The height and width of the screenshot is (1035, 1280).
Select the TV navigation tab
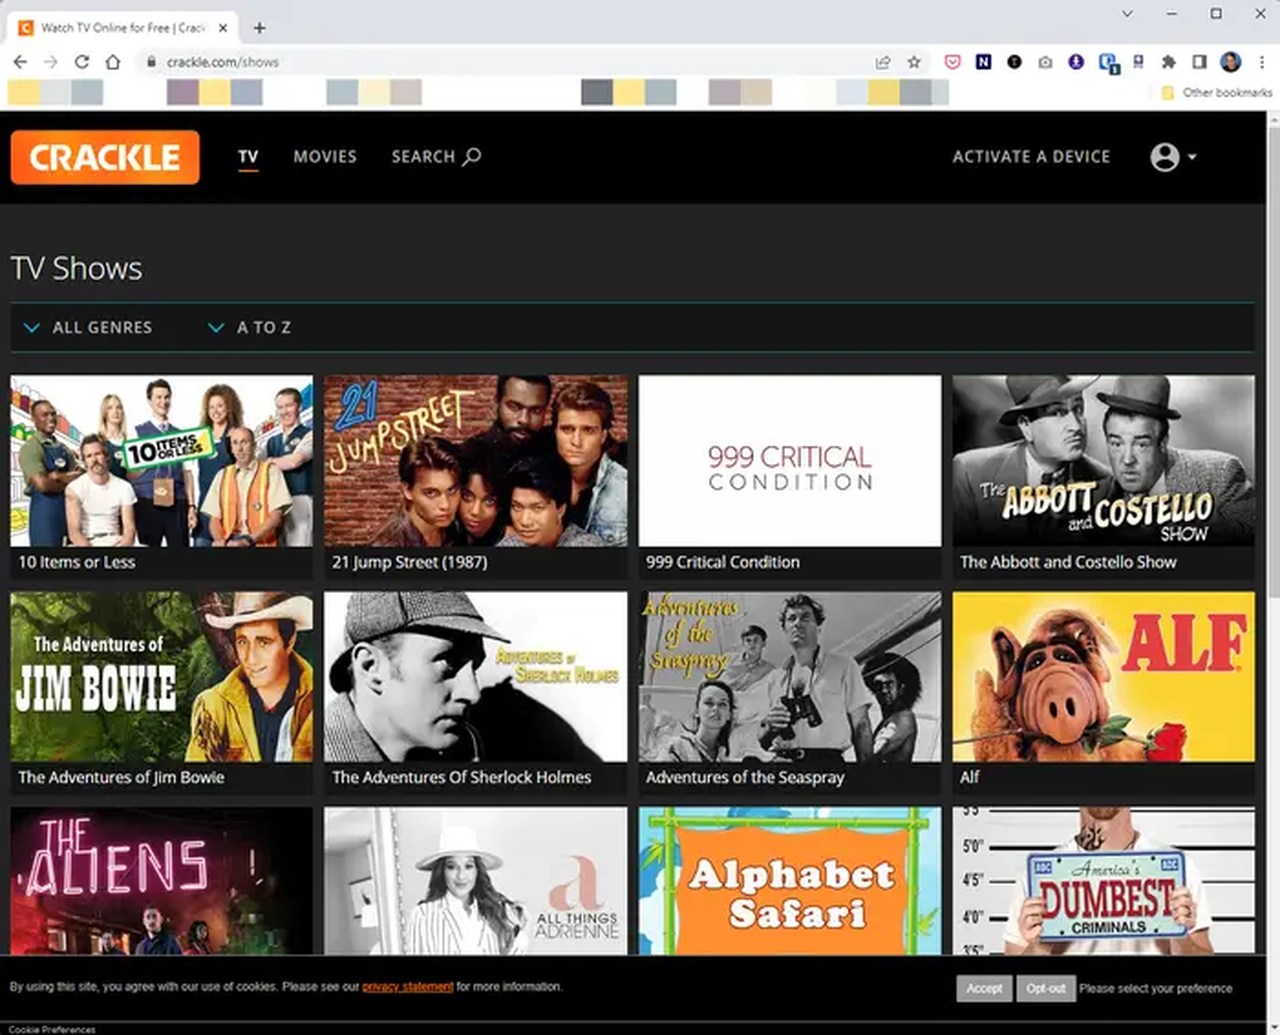[x=248, y=156]
